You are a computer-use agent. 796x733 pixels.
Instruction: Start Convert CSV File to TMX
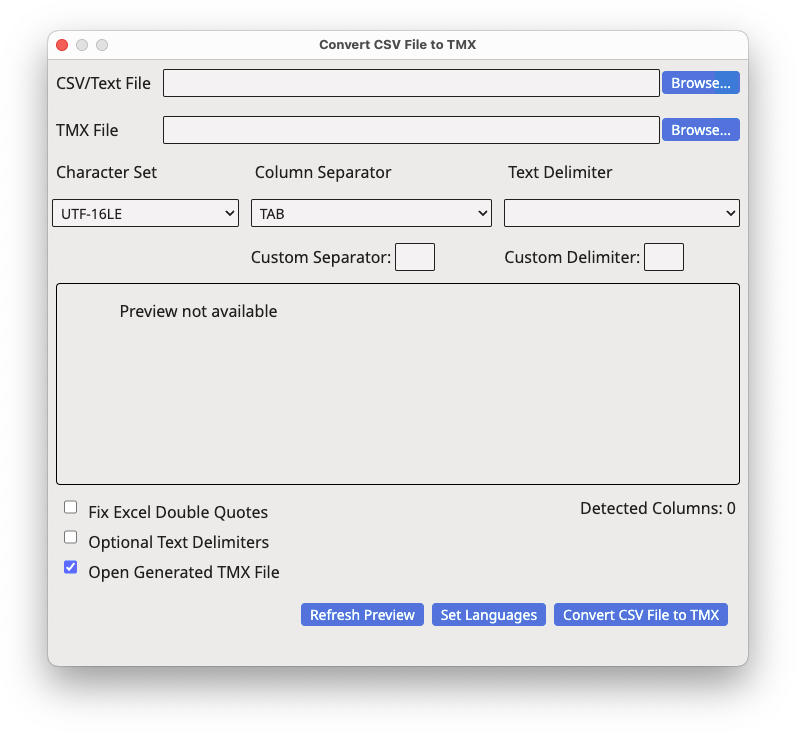pos(641,615)
